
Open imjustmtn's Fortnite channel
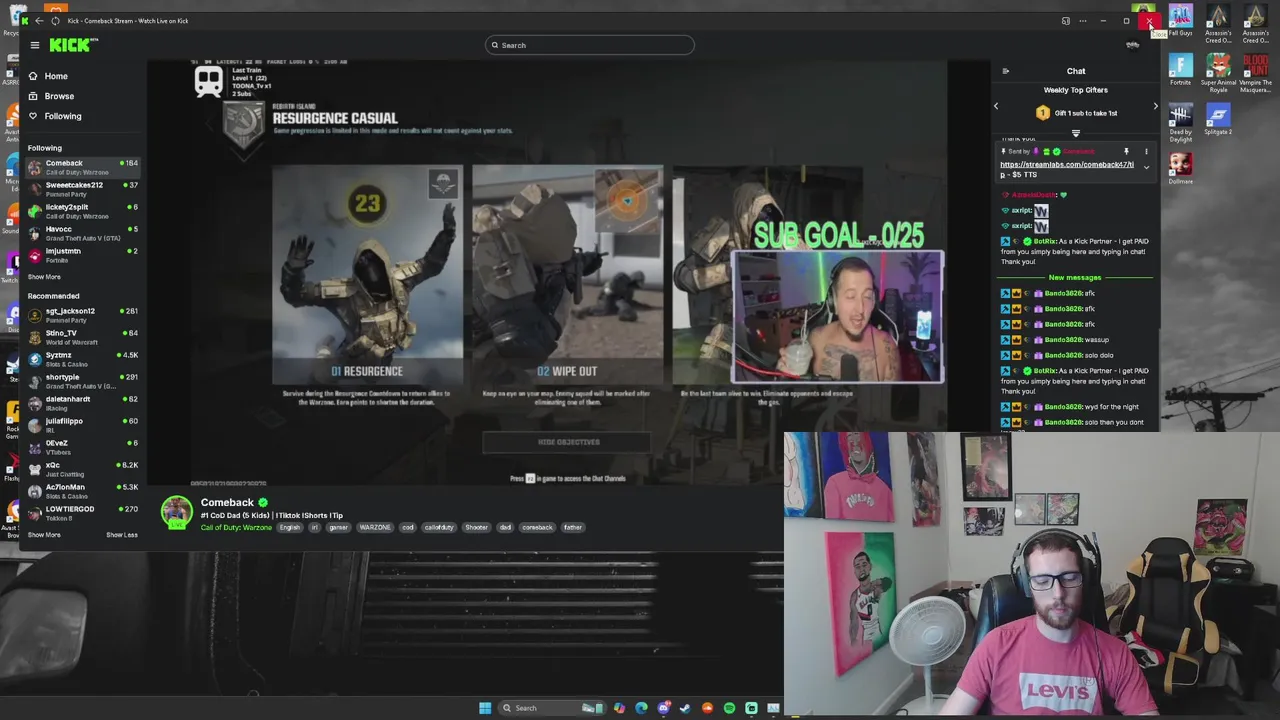pyautogui.click(x=83, y=255)
